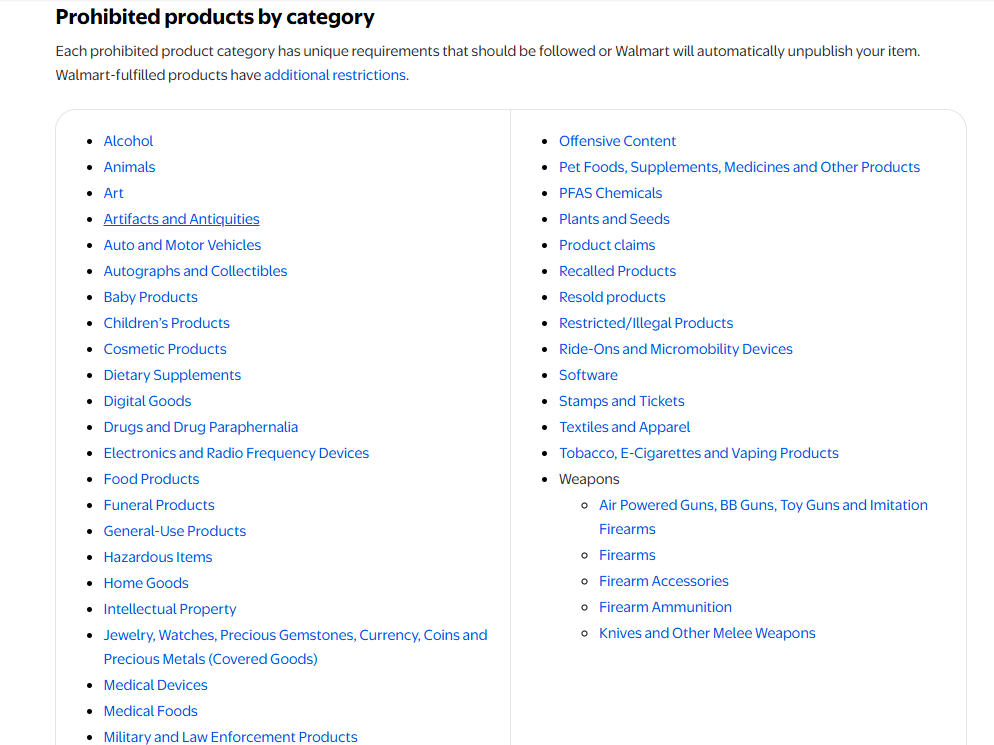Open Jewelry, Watches, Precious Gemstones link
The width and height of the screenshot is (994, 745).
(x=295, y=647)
